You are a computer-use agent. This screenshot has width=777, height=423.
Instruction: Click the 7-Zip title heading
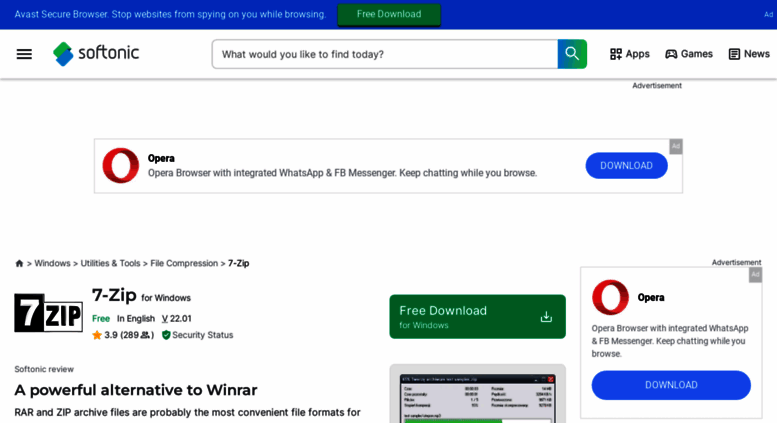(x=114, y=295)
